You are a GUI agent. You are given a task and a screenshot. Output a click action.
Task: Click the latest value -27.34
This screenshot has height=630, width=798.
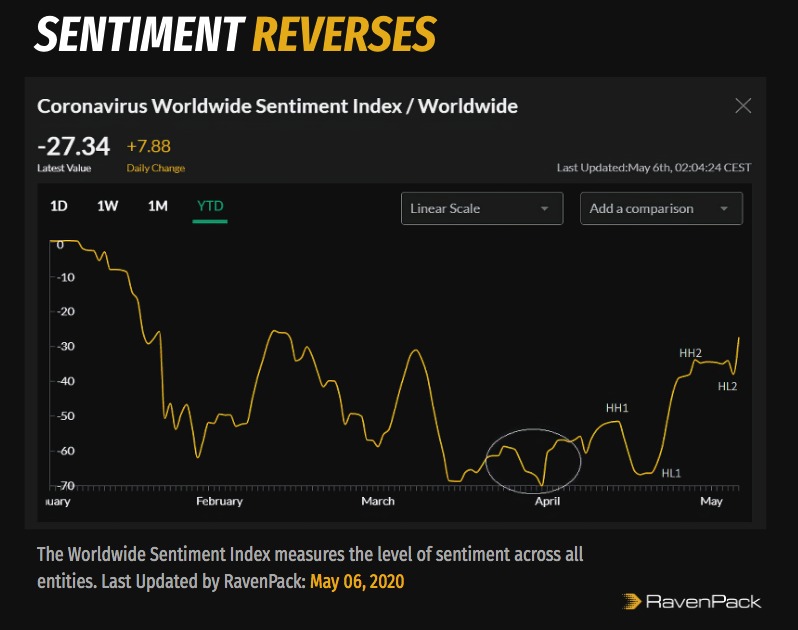pos(73,147)
